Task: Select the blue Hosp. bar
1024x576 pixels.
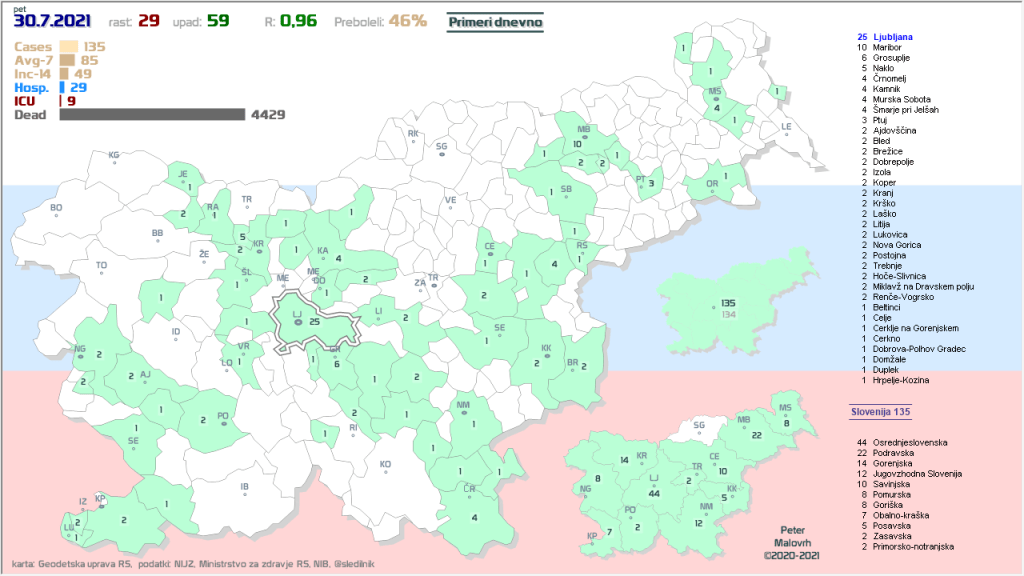Action: (62, 88)
